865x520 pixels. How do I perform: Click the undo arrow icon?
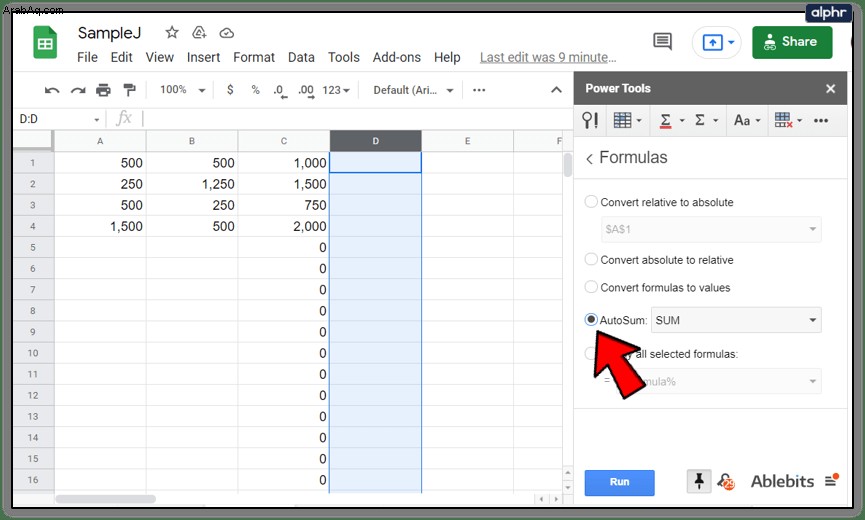pyautogui.click(x=52, y=90)
